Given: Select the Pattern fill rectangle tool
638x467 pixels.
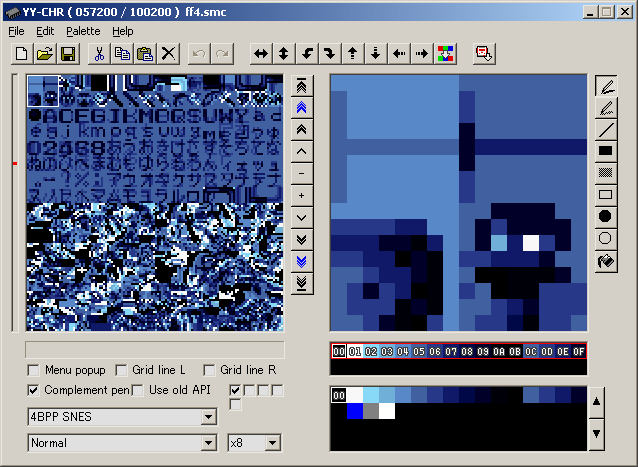Looking at the screenshot, I should click(x=606, y=173).
